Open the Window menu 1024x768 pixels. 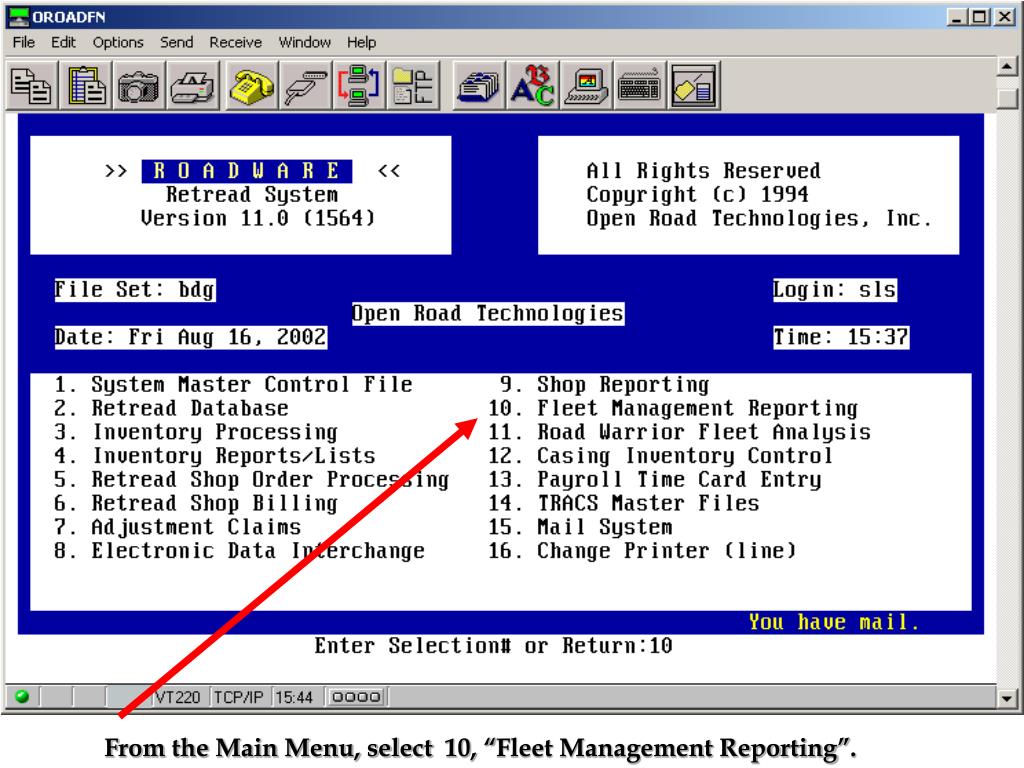pos(304,42)
